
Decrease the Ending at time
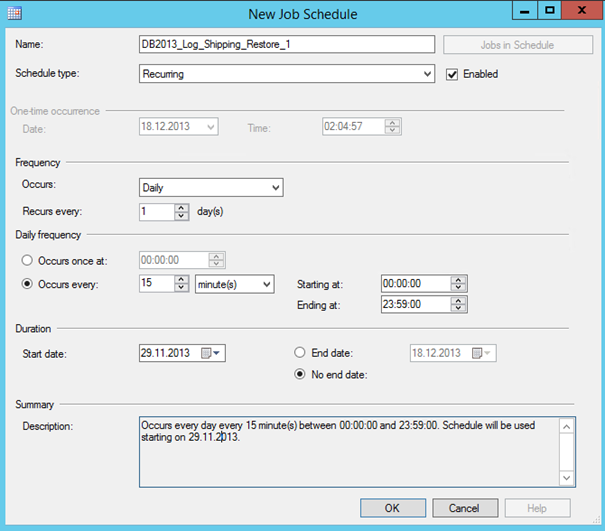point(459,310)
